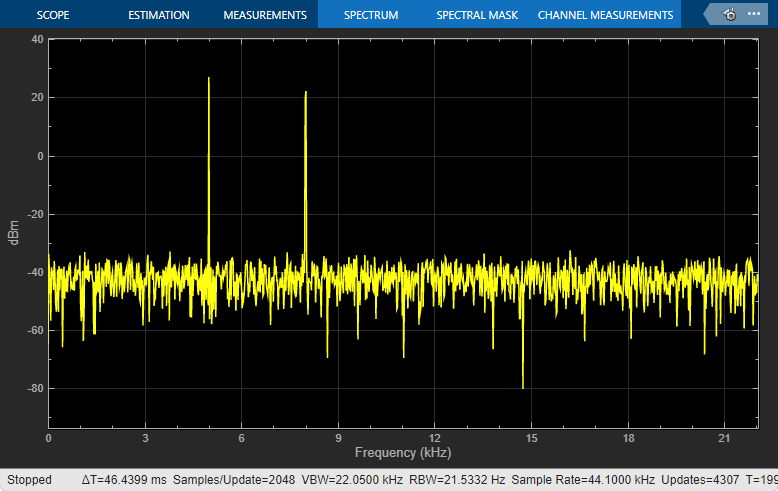778x491 pixels.
Task: Click the VBW=22.0500 kHz status readout
Action: click(x=352, y=480)
